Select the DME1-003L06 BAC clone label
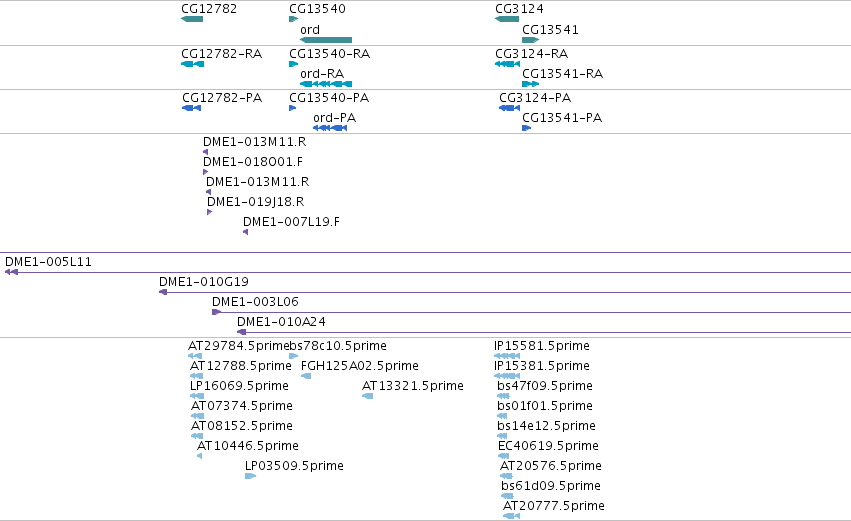 click(x=256, y=302)
